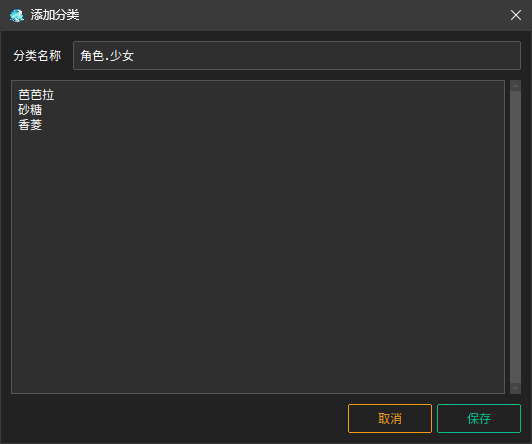
Task: Click the 角色 text in name field
Action: (92, 56)
